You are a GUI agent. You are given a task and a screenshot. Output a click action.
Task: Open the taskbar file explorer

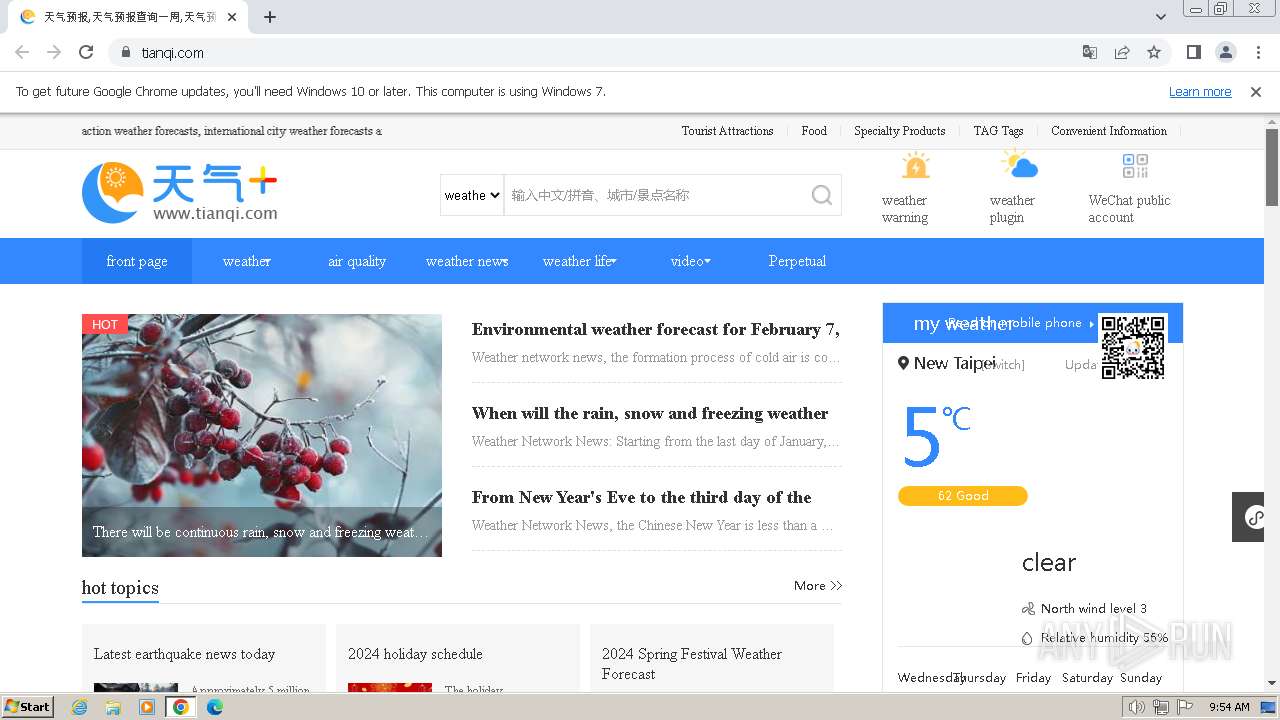[113, 707]
